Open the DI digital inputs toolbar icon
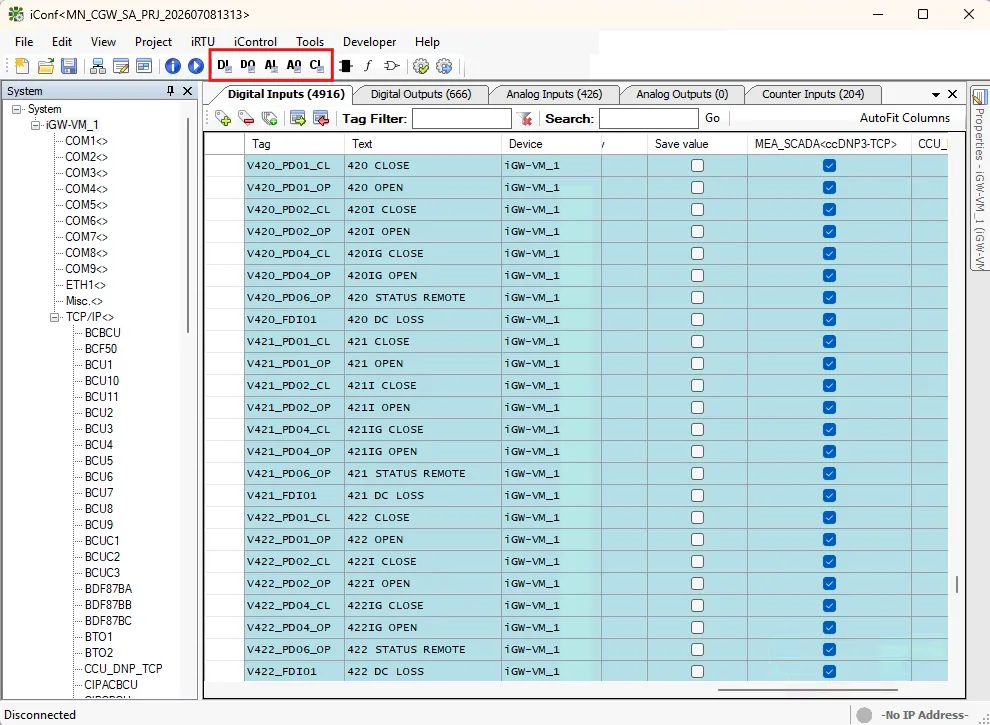This screenshot has width=990, height=725. (224, 65)
